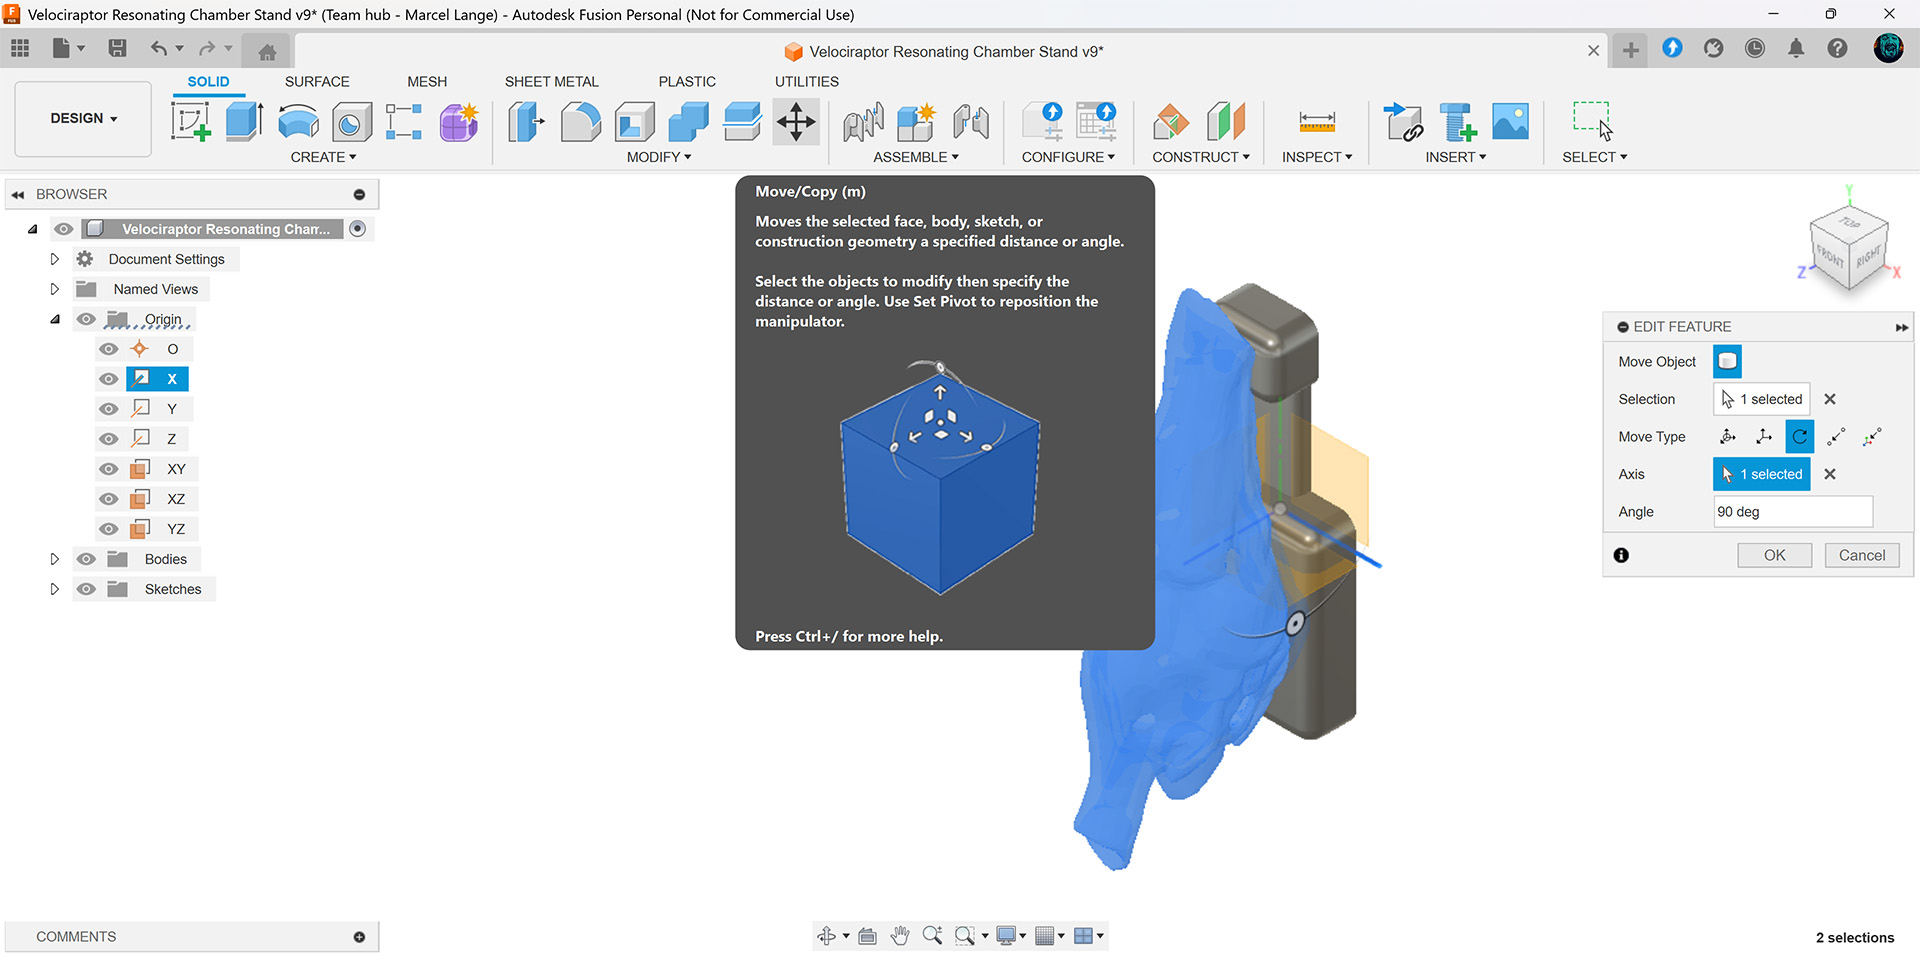The height and width of the screenshot is (956, 1920).
Task: Select the Offset Face tool
Action: pyautogui.click(x=742, y=122)
